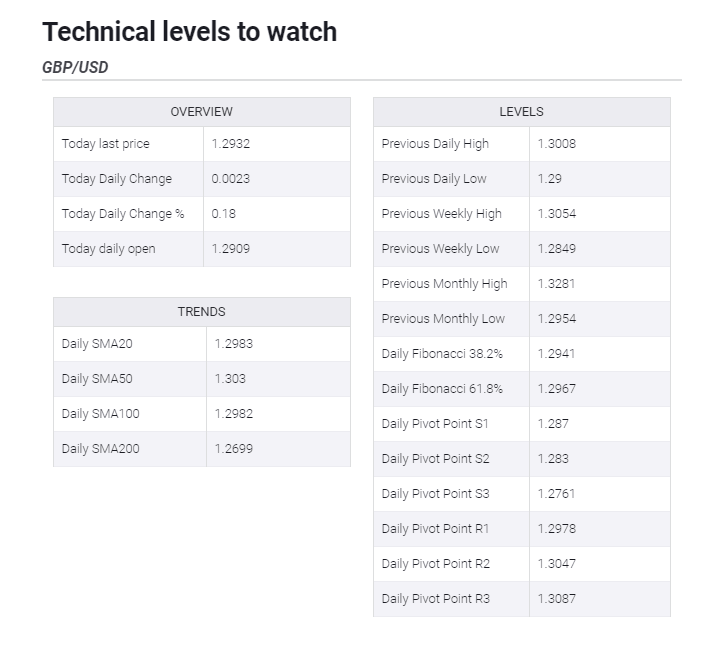The width and height of the screenshot is (712, 645).
Task: Select the Daily Pivot Point R3 value 1.3087
Action: (557, 599)
